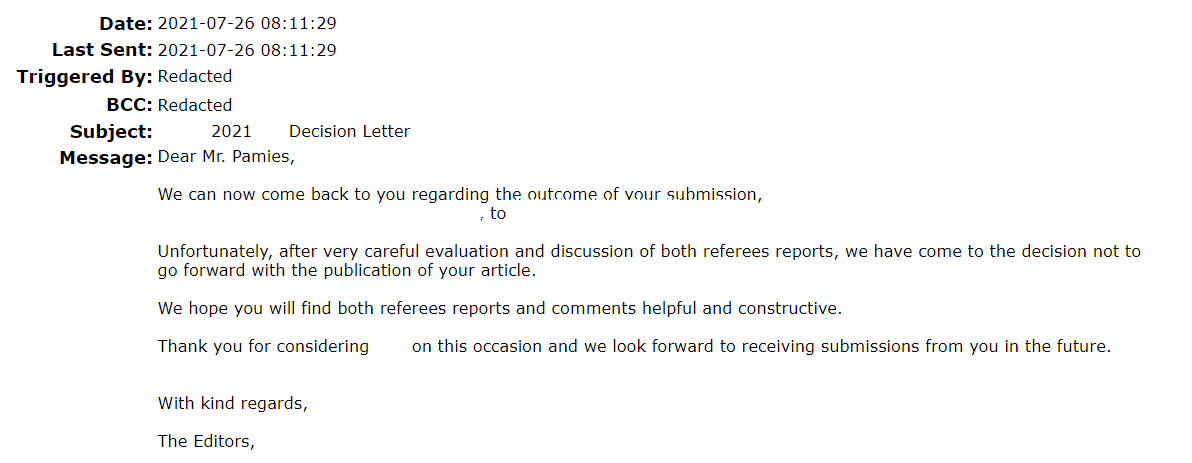Click the We hope you will find sentence
This screenshot has width=1192, height=463.
(500, 309)
